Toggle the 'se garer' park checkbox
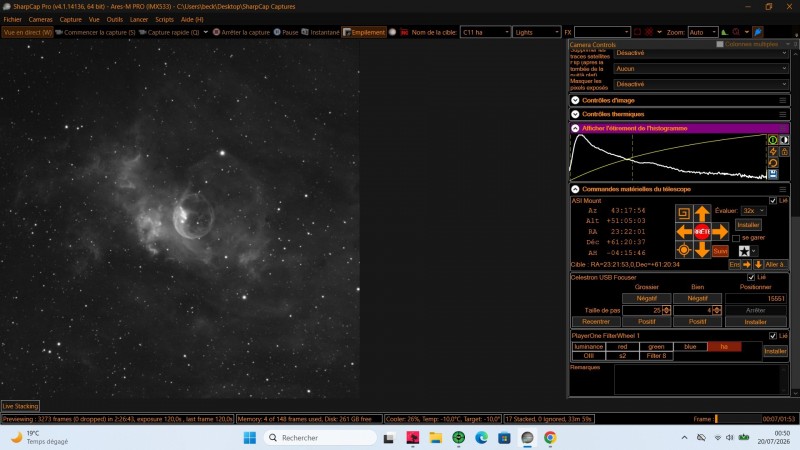 736,238
